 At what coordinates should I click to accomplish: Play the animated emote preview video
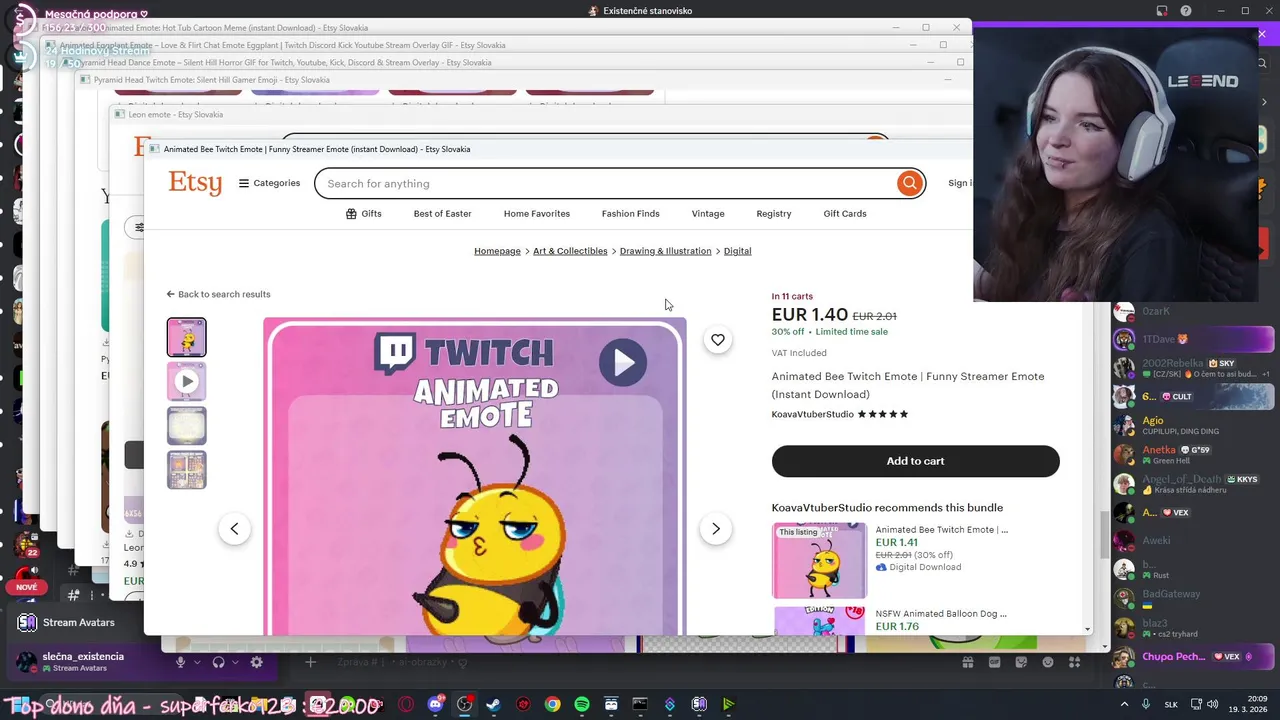(x=623, y=362)
